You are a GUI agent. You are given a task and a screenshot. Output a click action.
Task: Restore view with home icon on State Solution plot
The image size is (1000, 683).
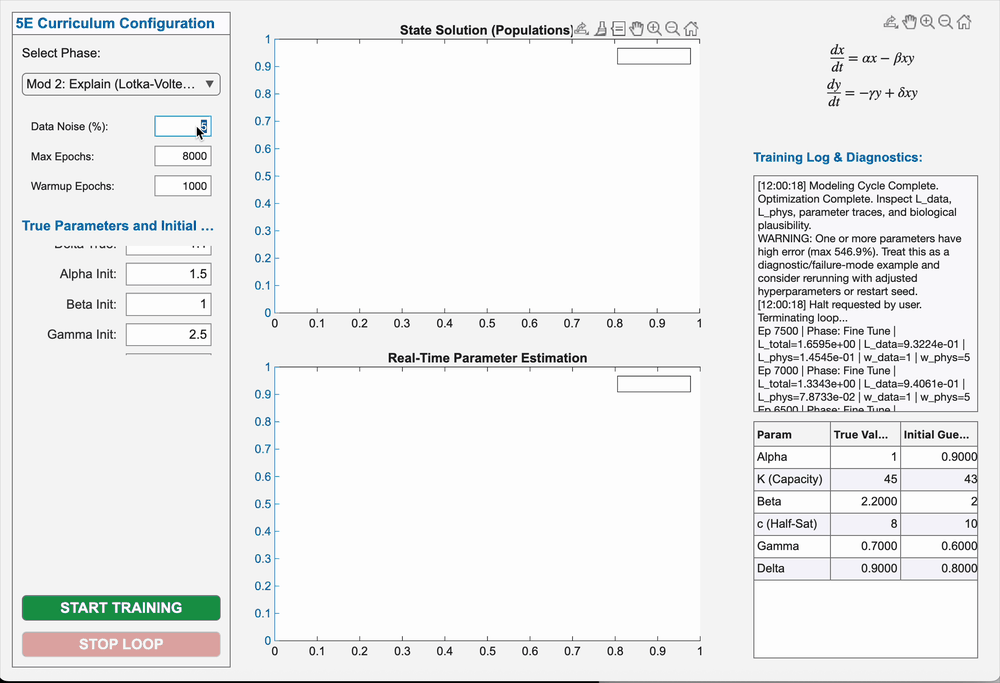coord(691,29)
